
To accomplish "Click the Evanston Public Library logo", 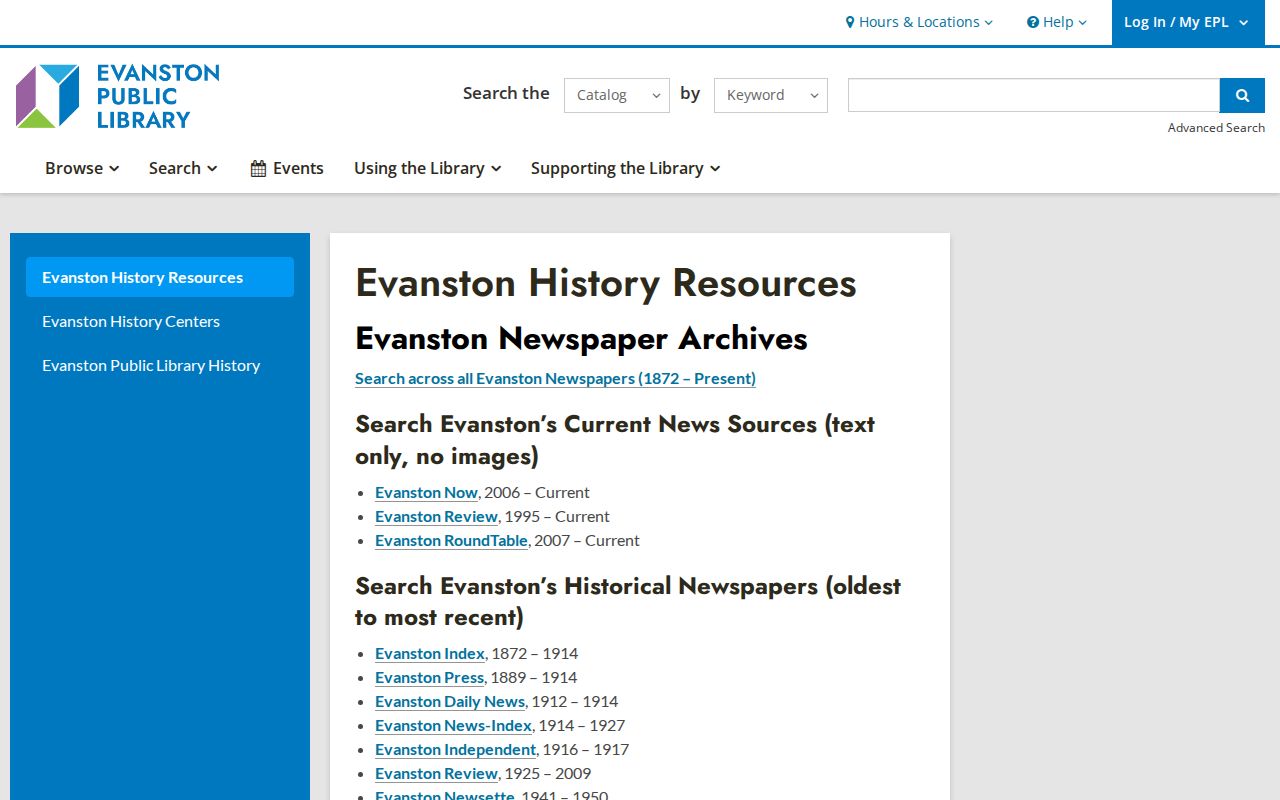I will (118, 96).
